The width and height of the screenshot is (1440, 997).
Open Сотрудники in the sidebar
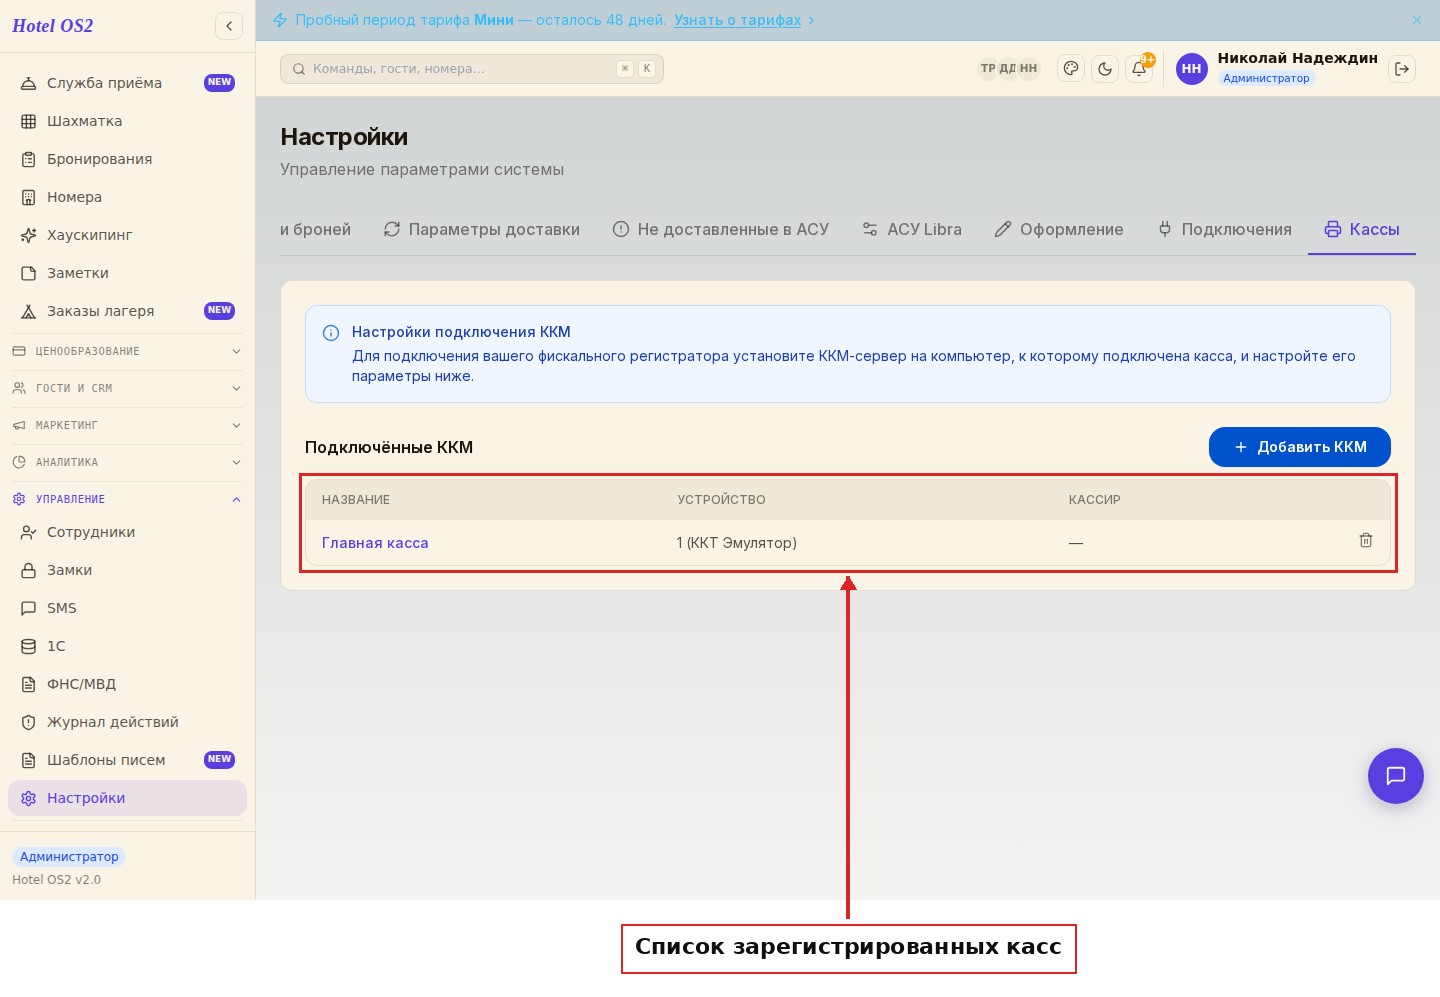127,532
